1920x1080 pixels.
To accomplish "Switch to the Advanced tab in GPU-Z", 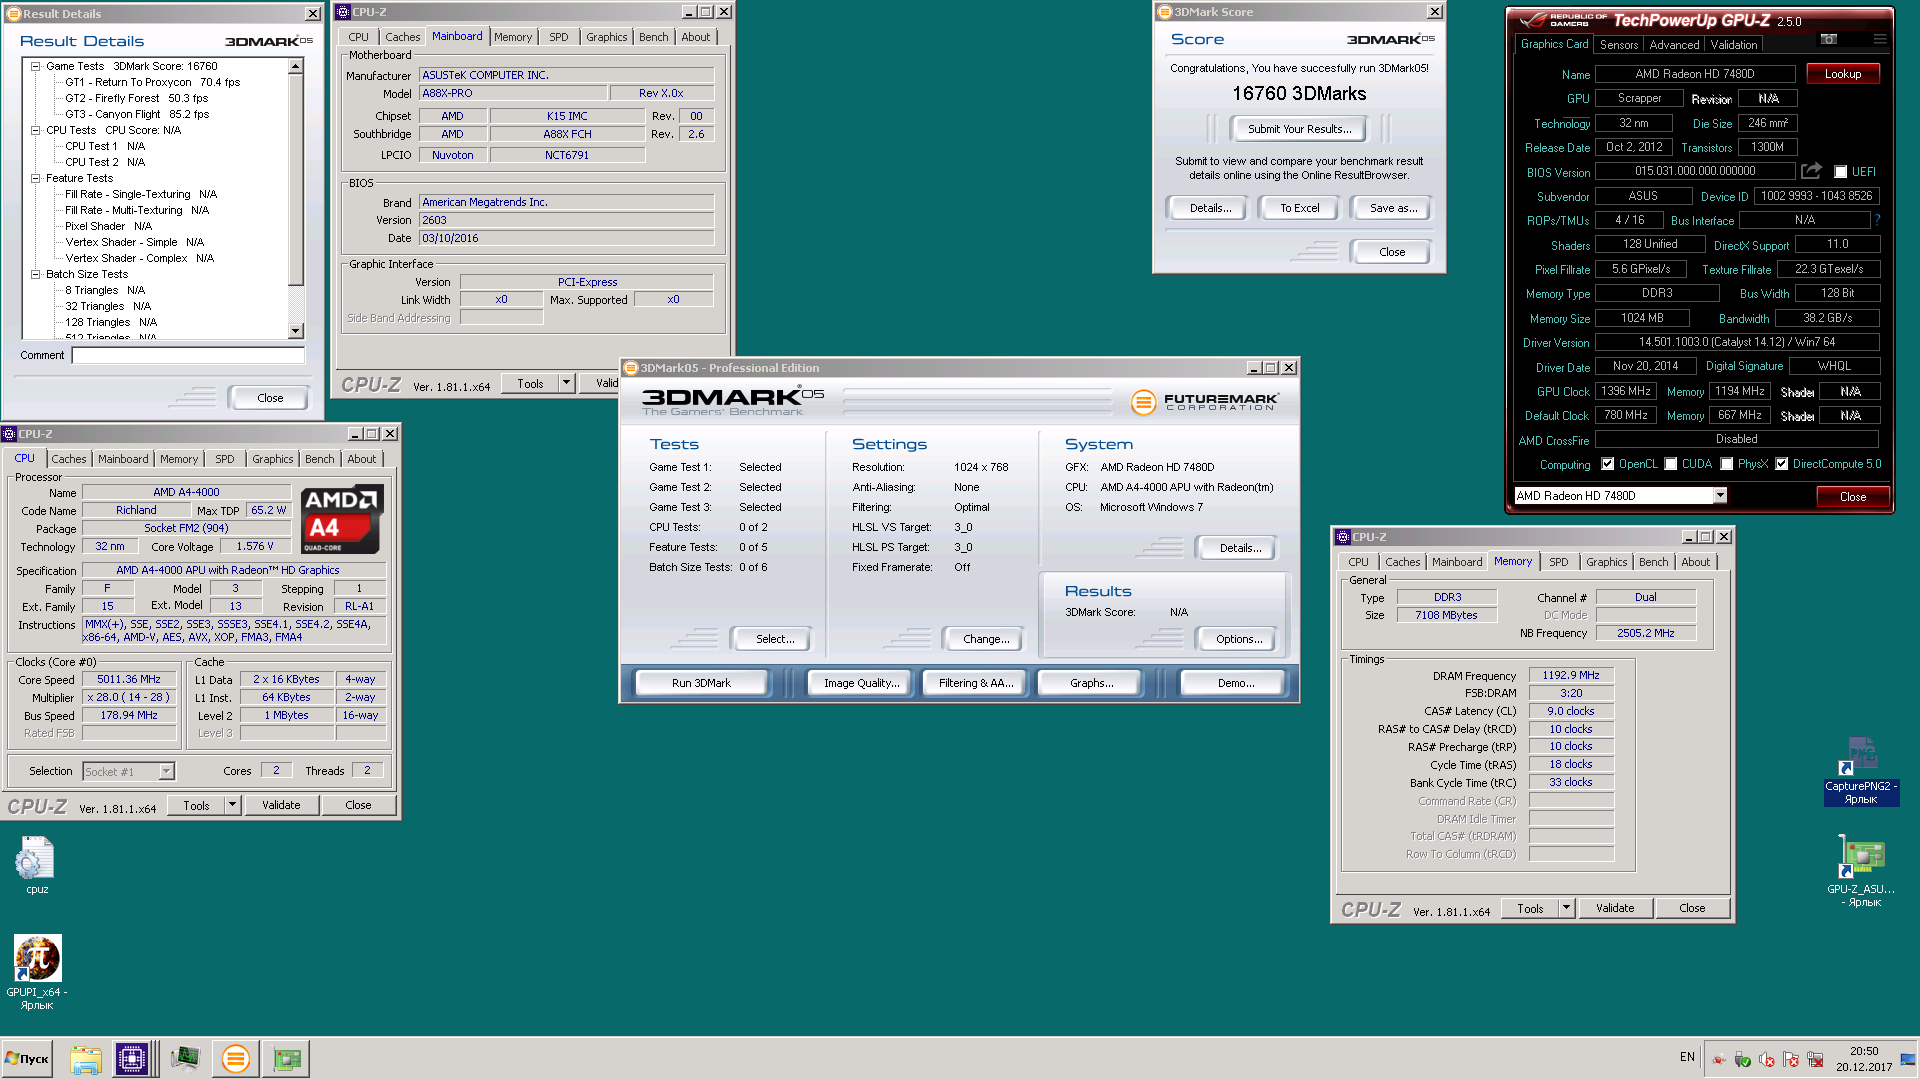I will (x=1674, y=45).
